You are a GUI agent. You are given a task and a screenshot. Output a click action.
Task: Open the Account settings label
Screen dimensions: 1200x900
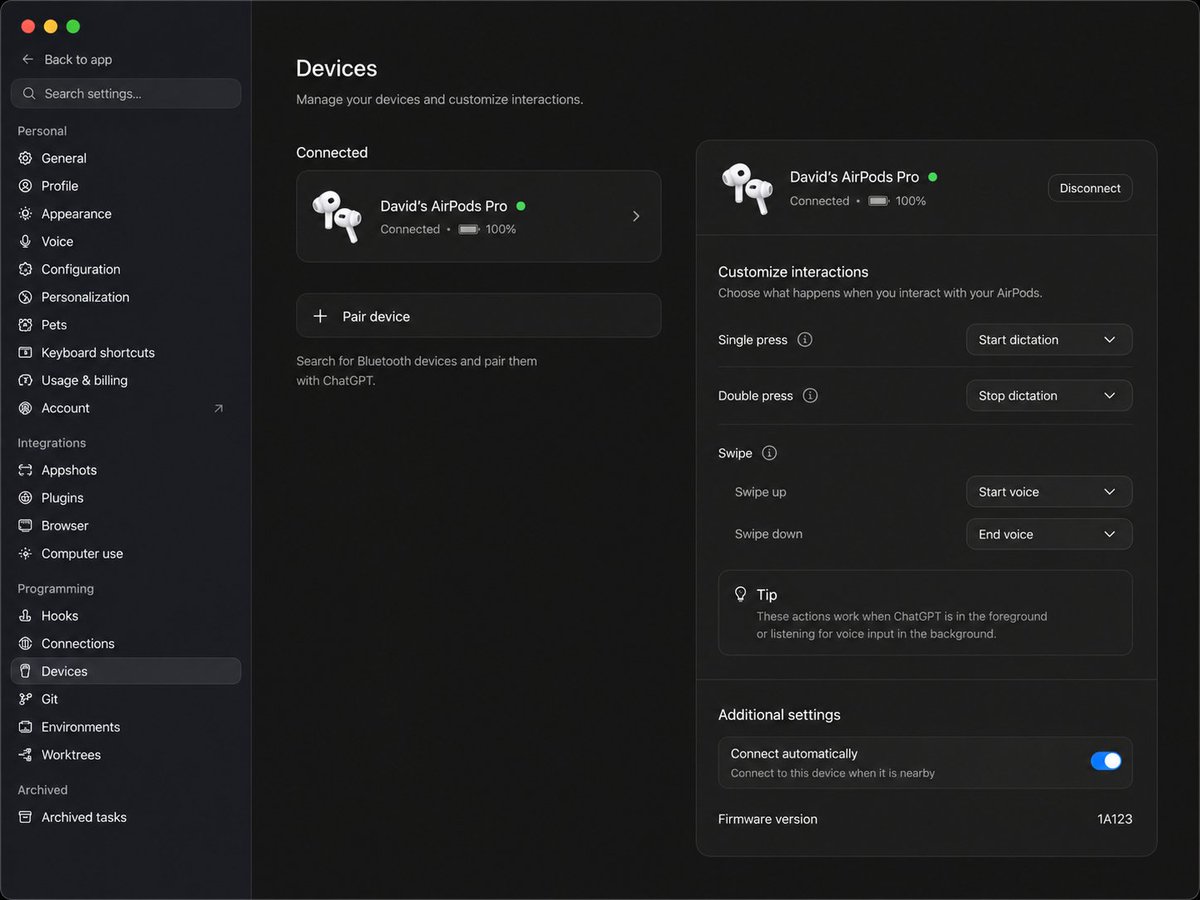click(65, 408)
